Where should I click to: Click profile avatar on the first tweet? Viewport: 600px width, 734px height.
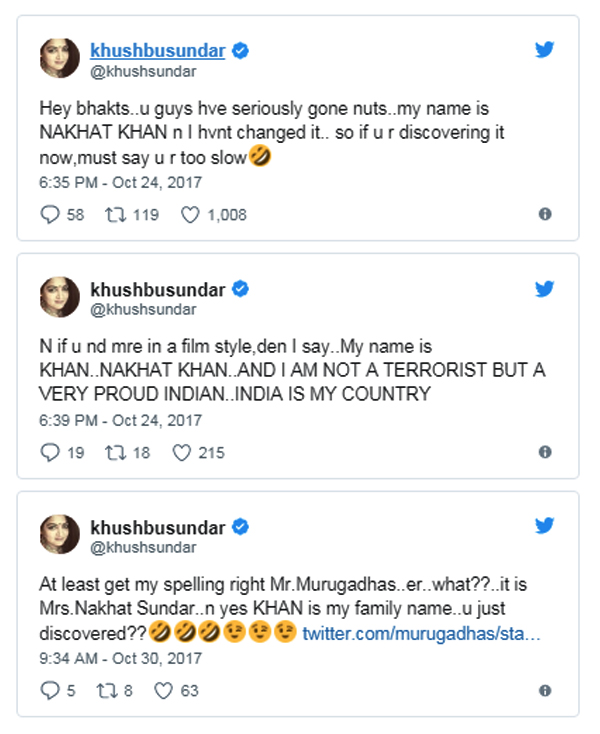pos(59,59)
